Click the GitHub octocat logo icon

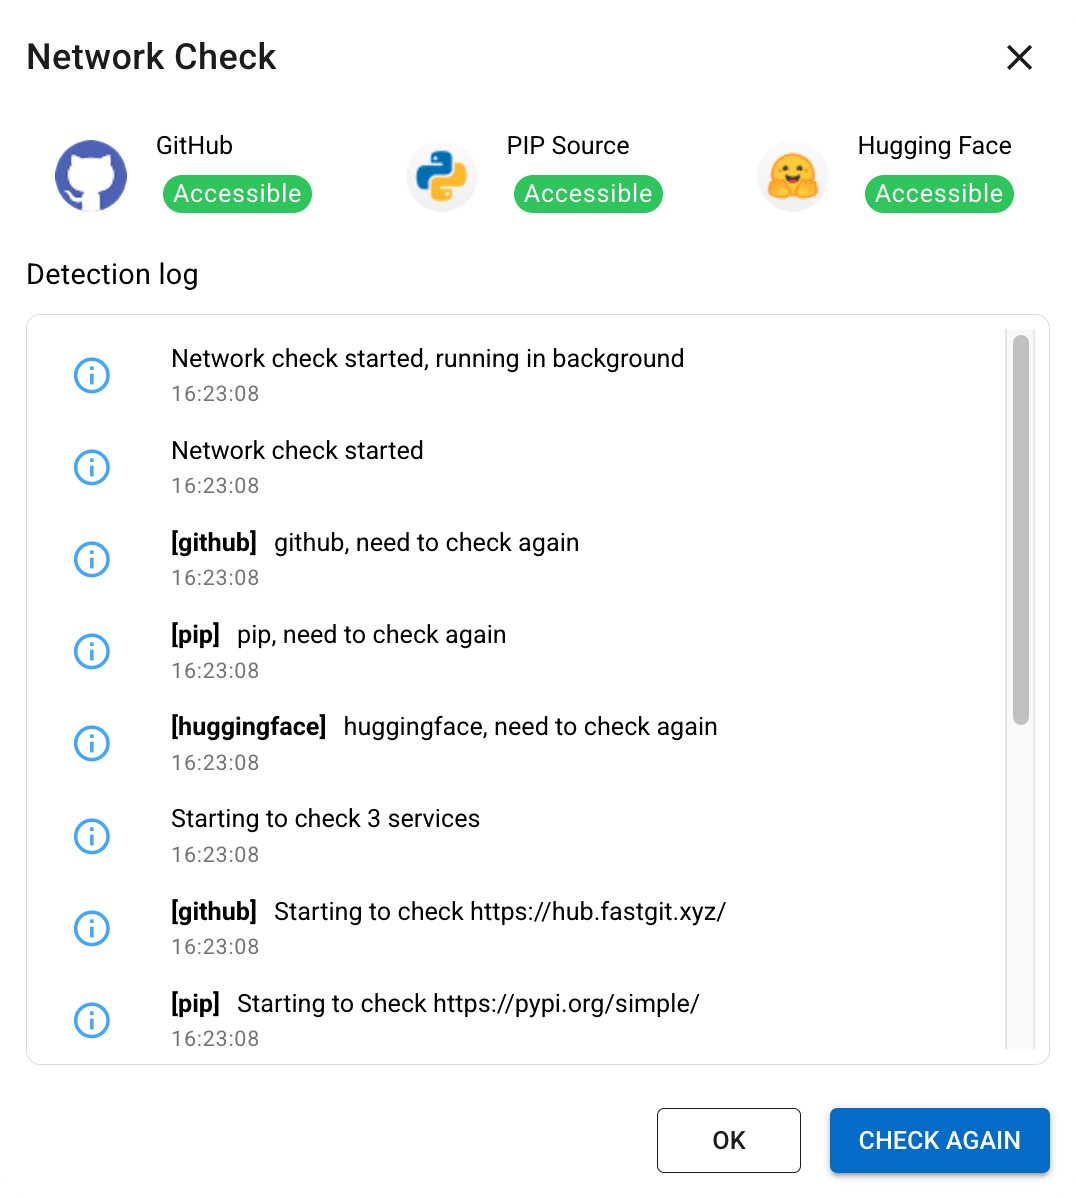[91, 175]
